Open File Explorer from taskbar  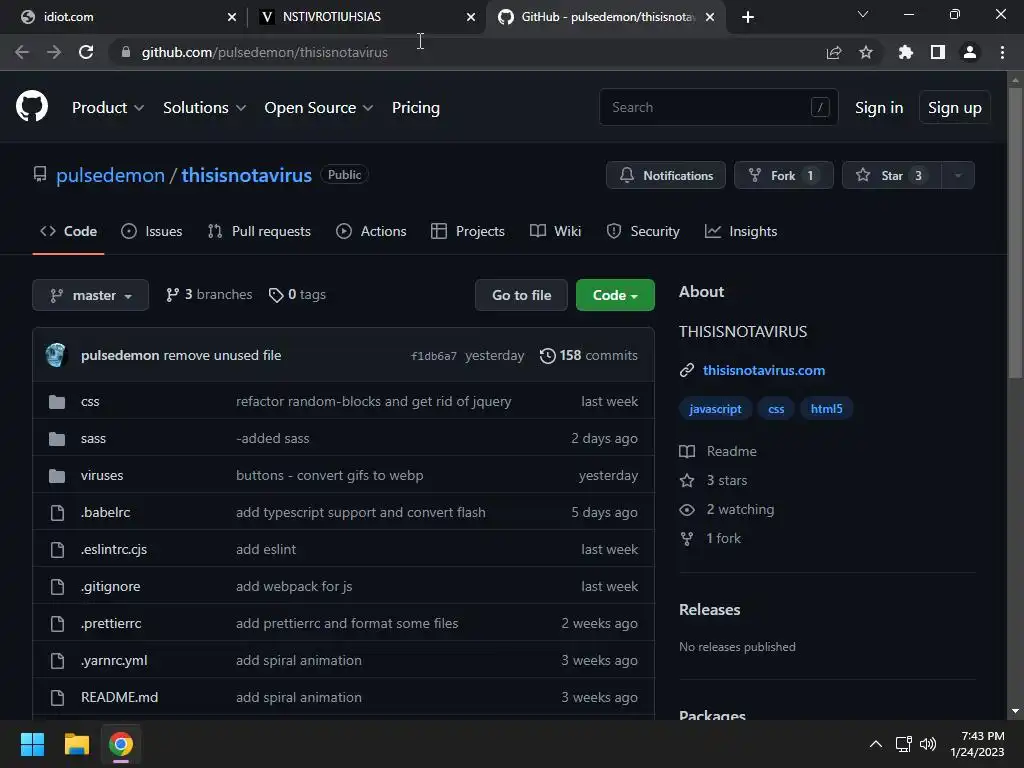[x=76, y=744]
